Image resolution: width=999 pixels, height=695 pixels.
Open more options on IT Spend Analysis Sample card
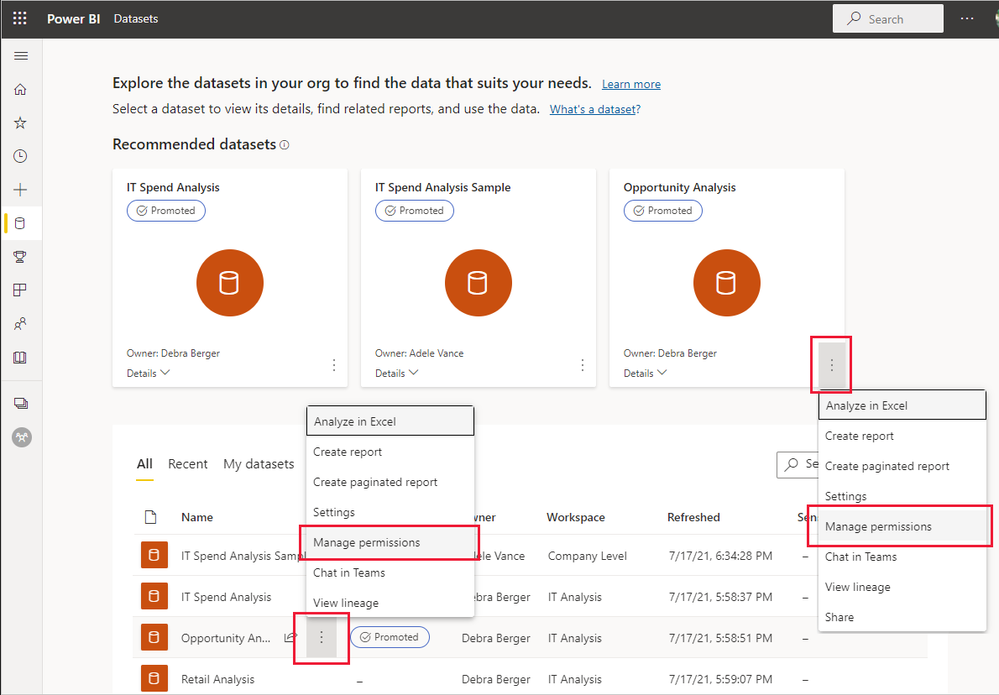click(582, 364)
